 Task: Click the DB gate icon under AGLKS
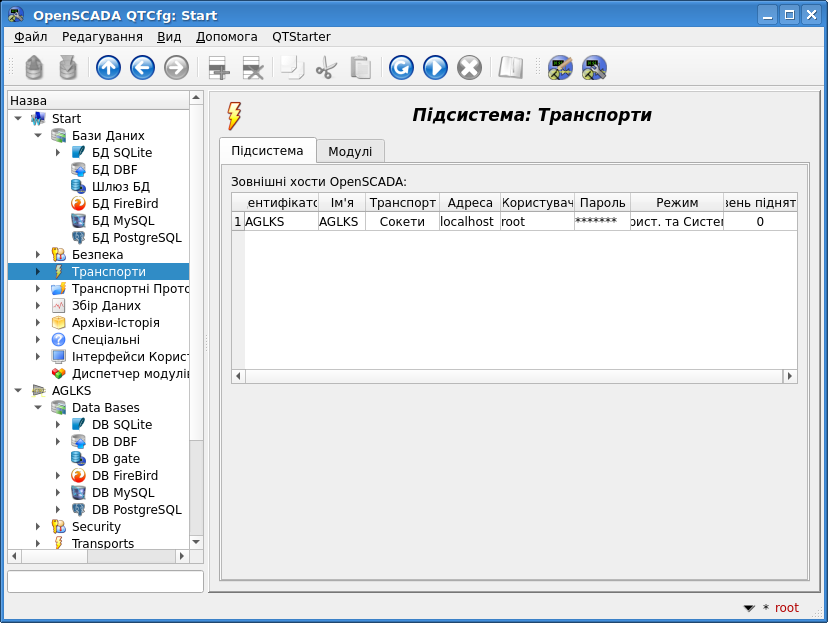pyautogui.click(x=78, y=458)
